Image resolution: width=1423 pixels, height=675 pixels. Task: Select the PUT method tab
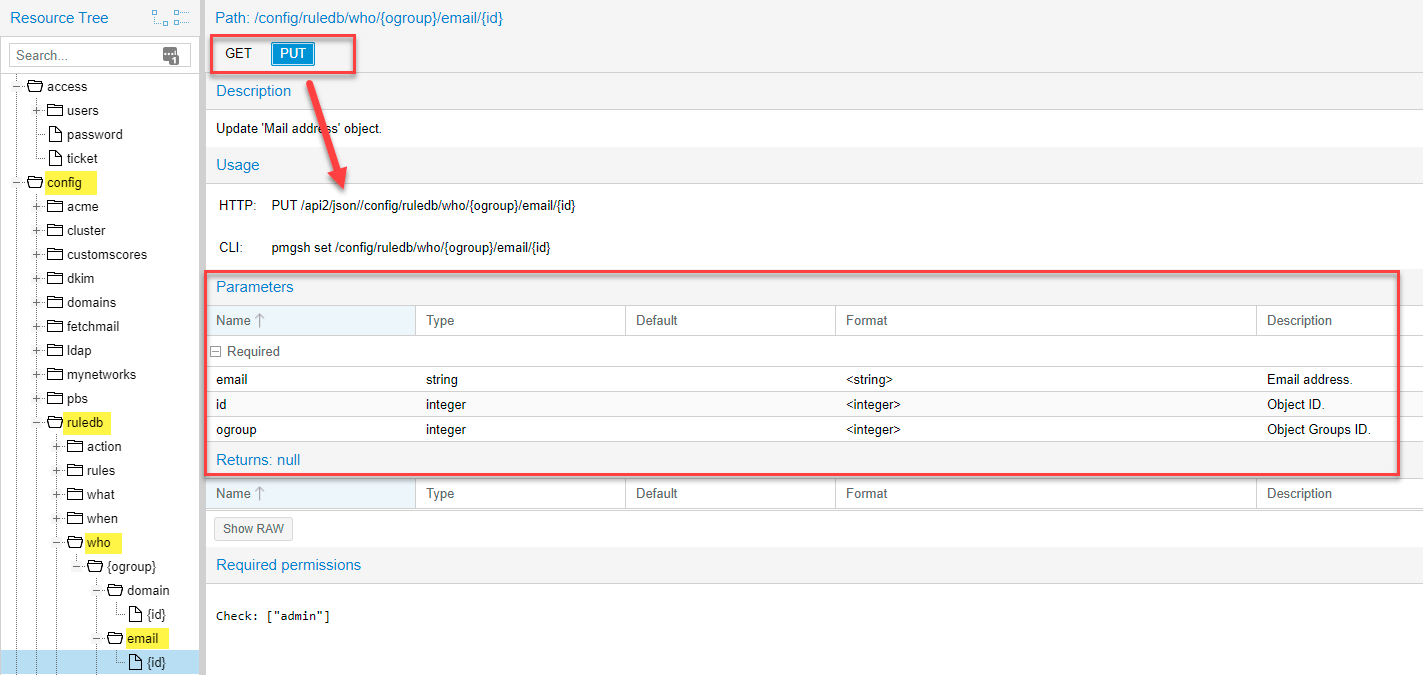[293, 54]
